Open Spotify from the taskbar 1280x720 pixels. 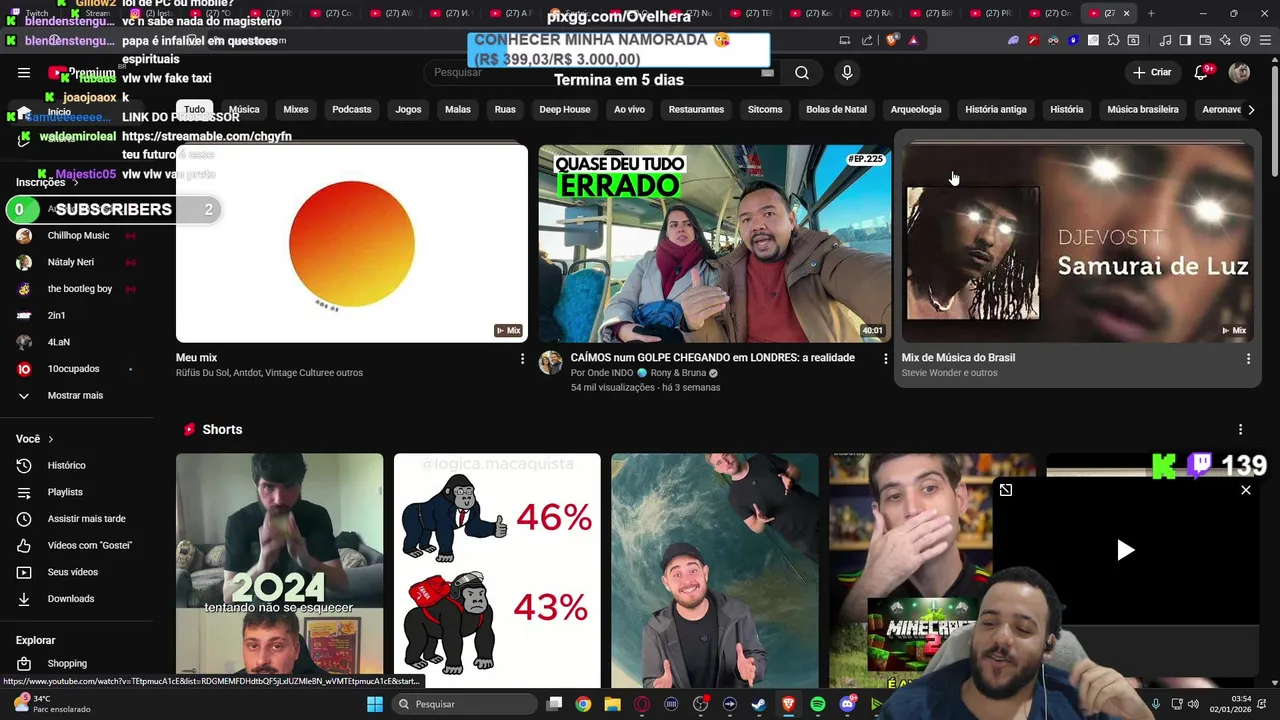click(x=818, y=704)
